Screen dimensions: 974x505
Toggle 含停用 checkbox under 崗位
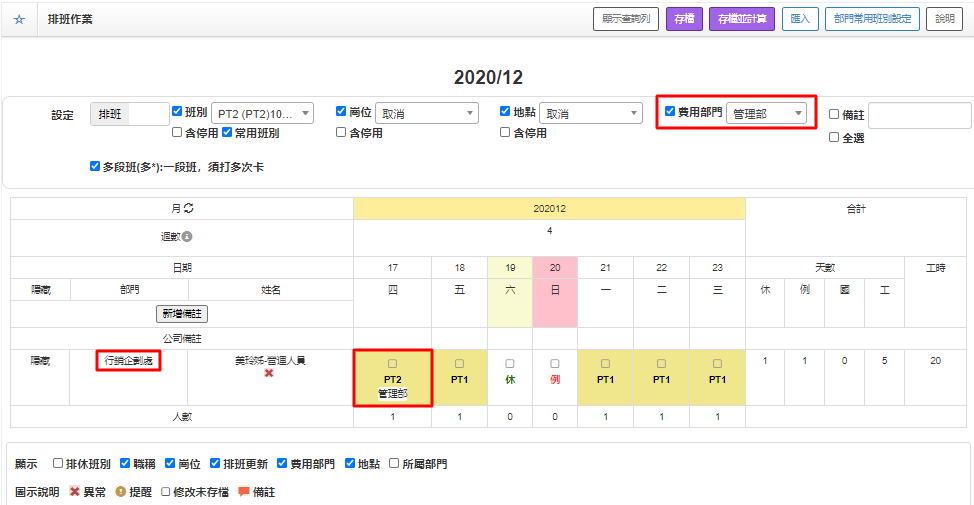point(341,132)
